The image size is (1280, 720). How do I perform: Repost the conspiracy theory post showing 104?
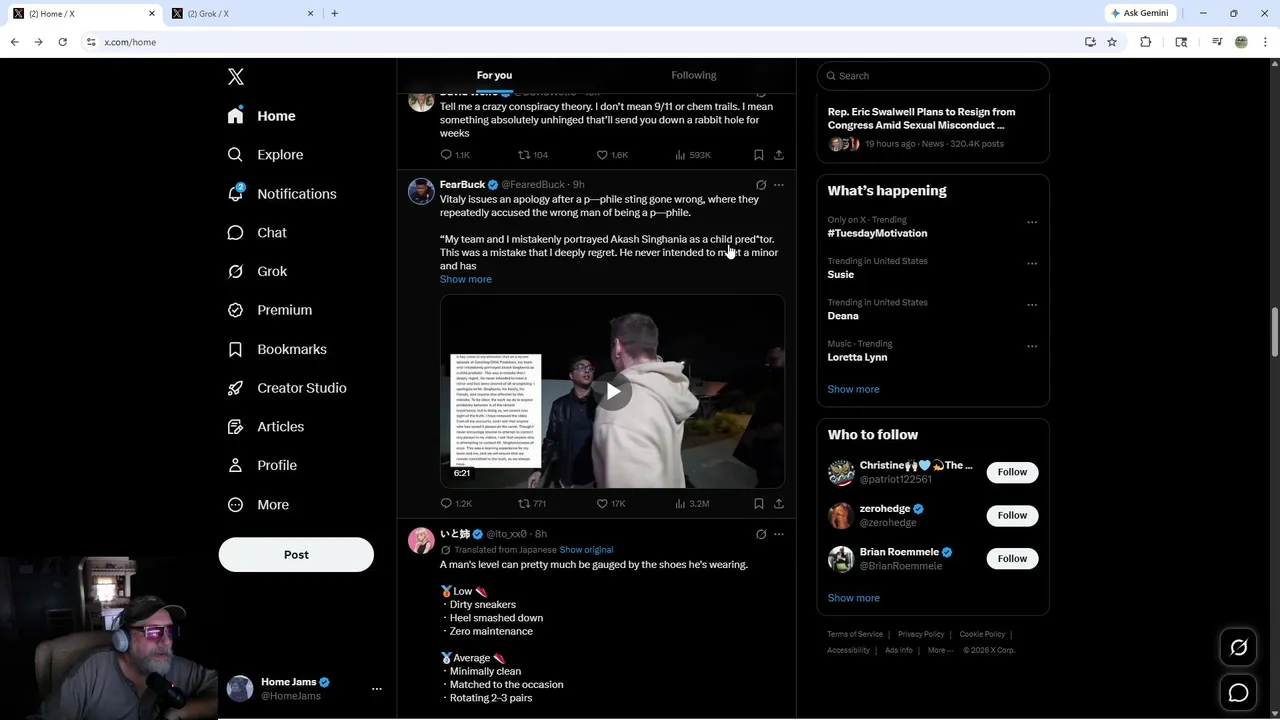pos(533,155)
